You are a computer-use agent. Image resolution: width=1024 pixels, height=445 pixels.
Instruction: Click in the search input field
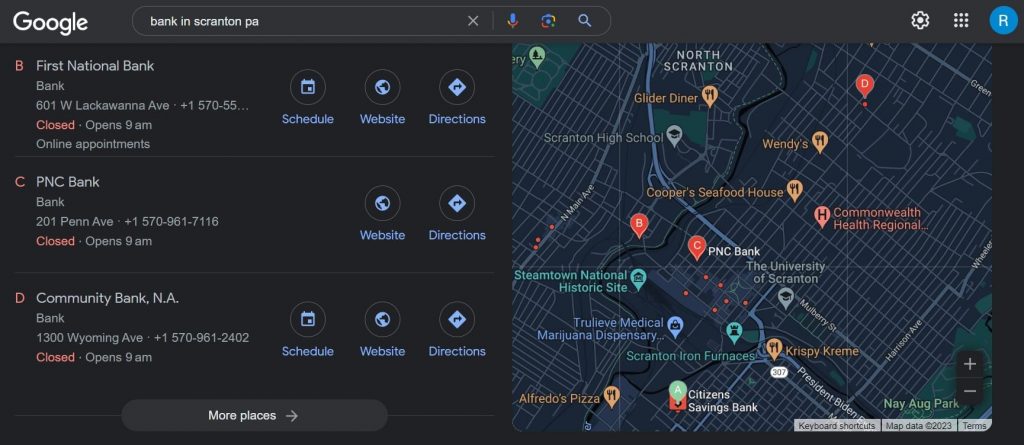point(300,21)
